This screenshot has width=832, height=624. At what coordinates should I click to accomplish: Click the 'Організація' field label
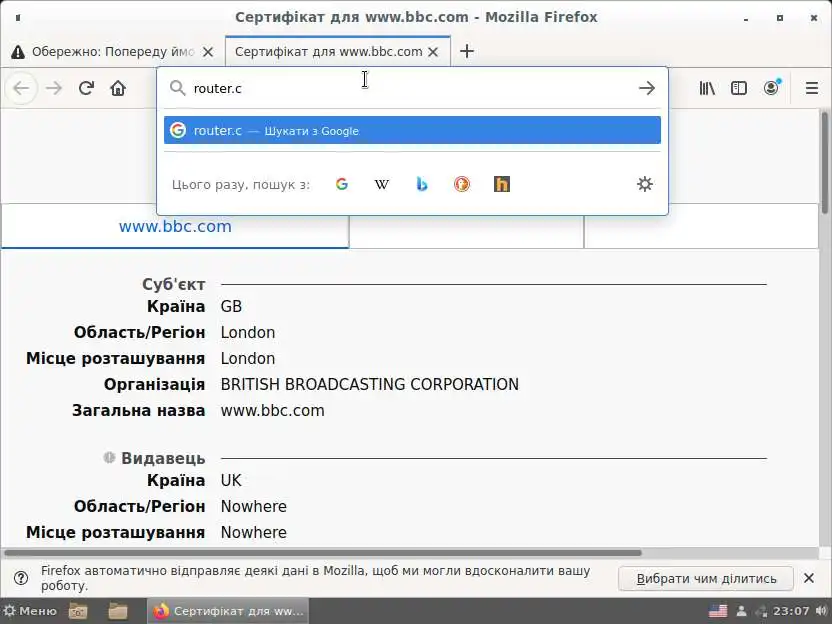pyautogui.click(x=154, y=384)
